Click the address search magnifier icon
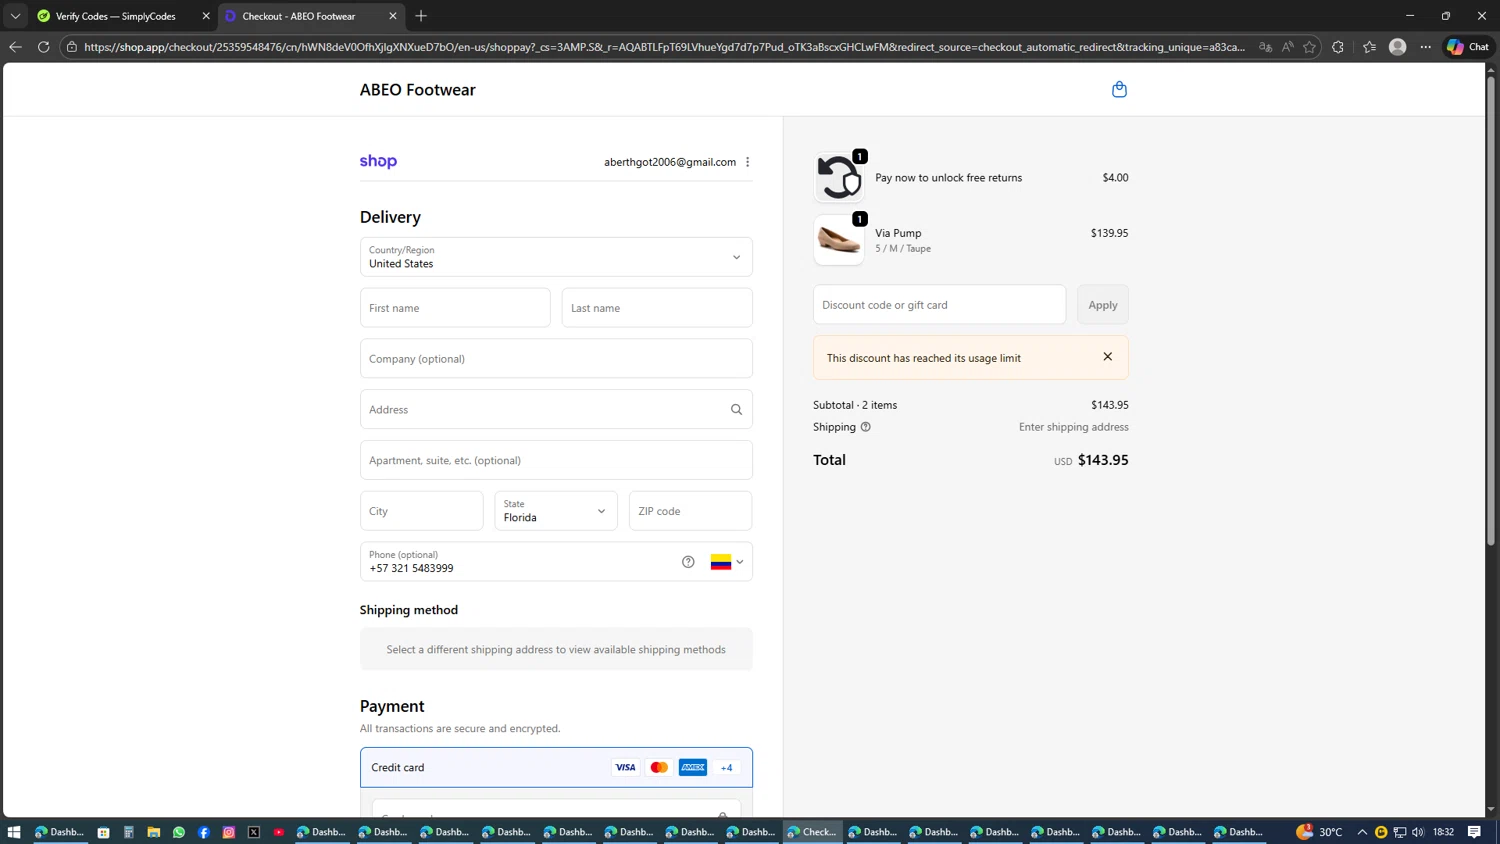 (736, 409)
